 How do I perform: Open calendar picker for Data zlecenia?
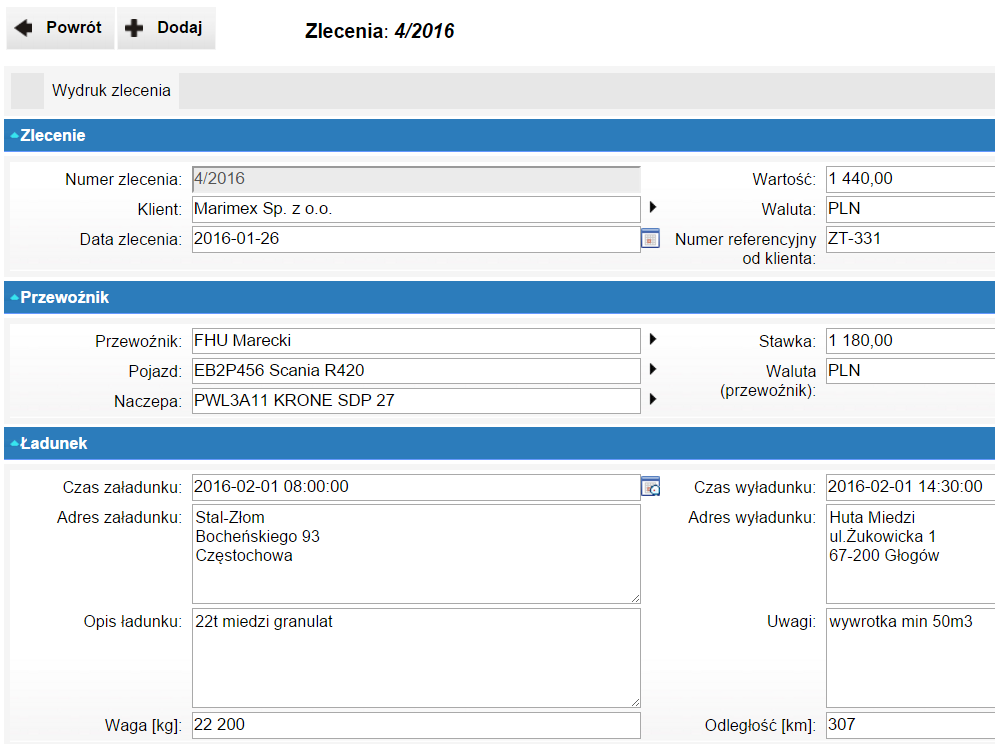tap(650, 239)
